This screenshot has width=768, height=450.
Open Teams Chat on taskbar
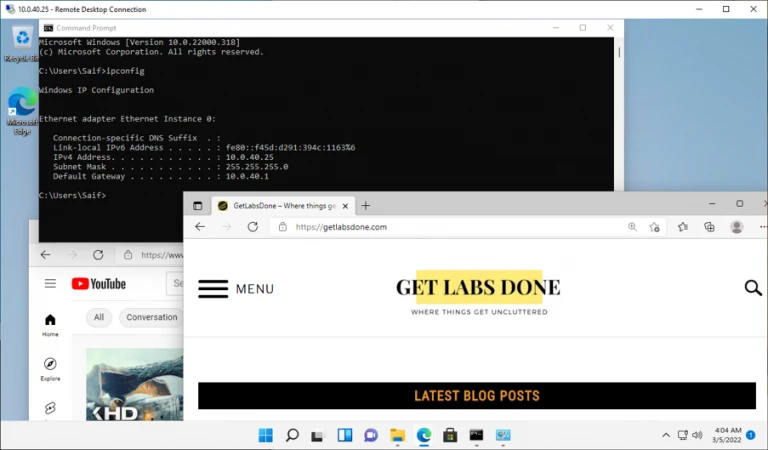pos(371,435)
